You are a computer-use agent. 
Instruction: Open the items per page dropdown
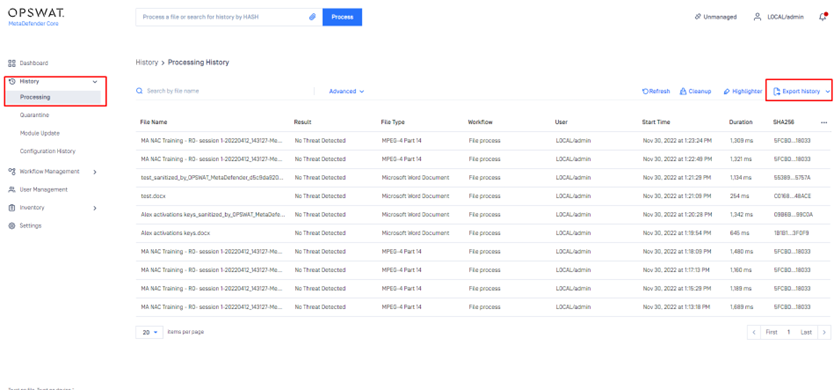tap(149, 332)
